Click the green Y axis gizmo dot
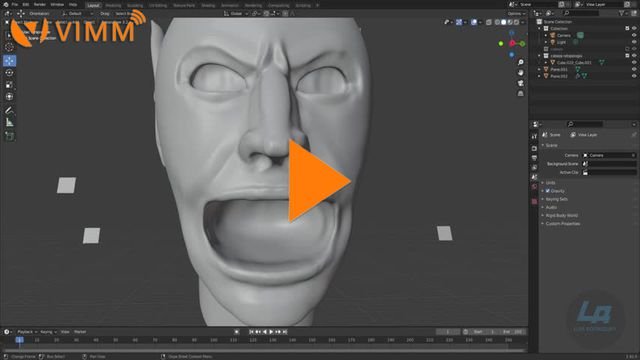 coord(501,44)
